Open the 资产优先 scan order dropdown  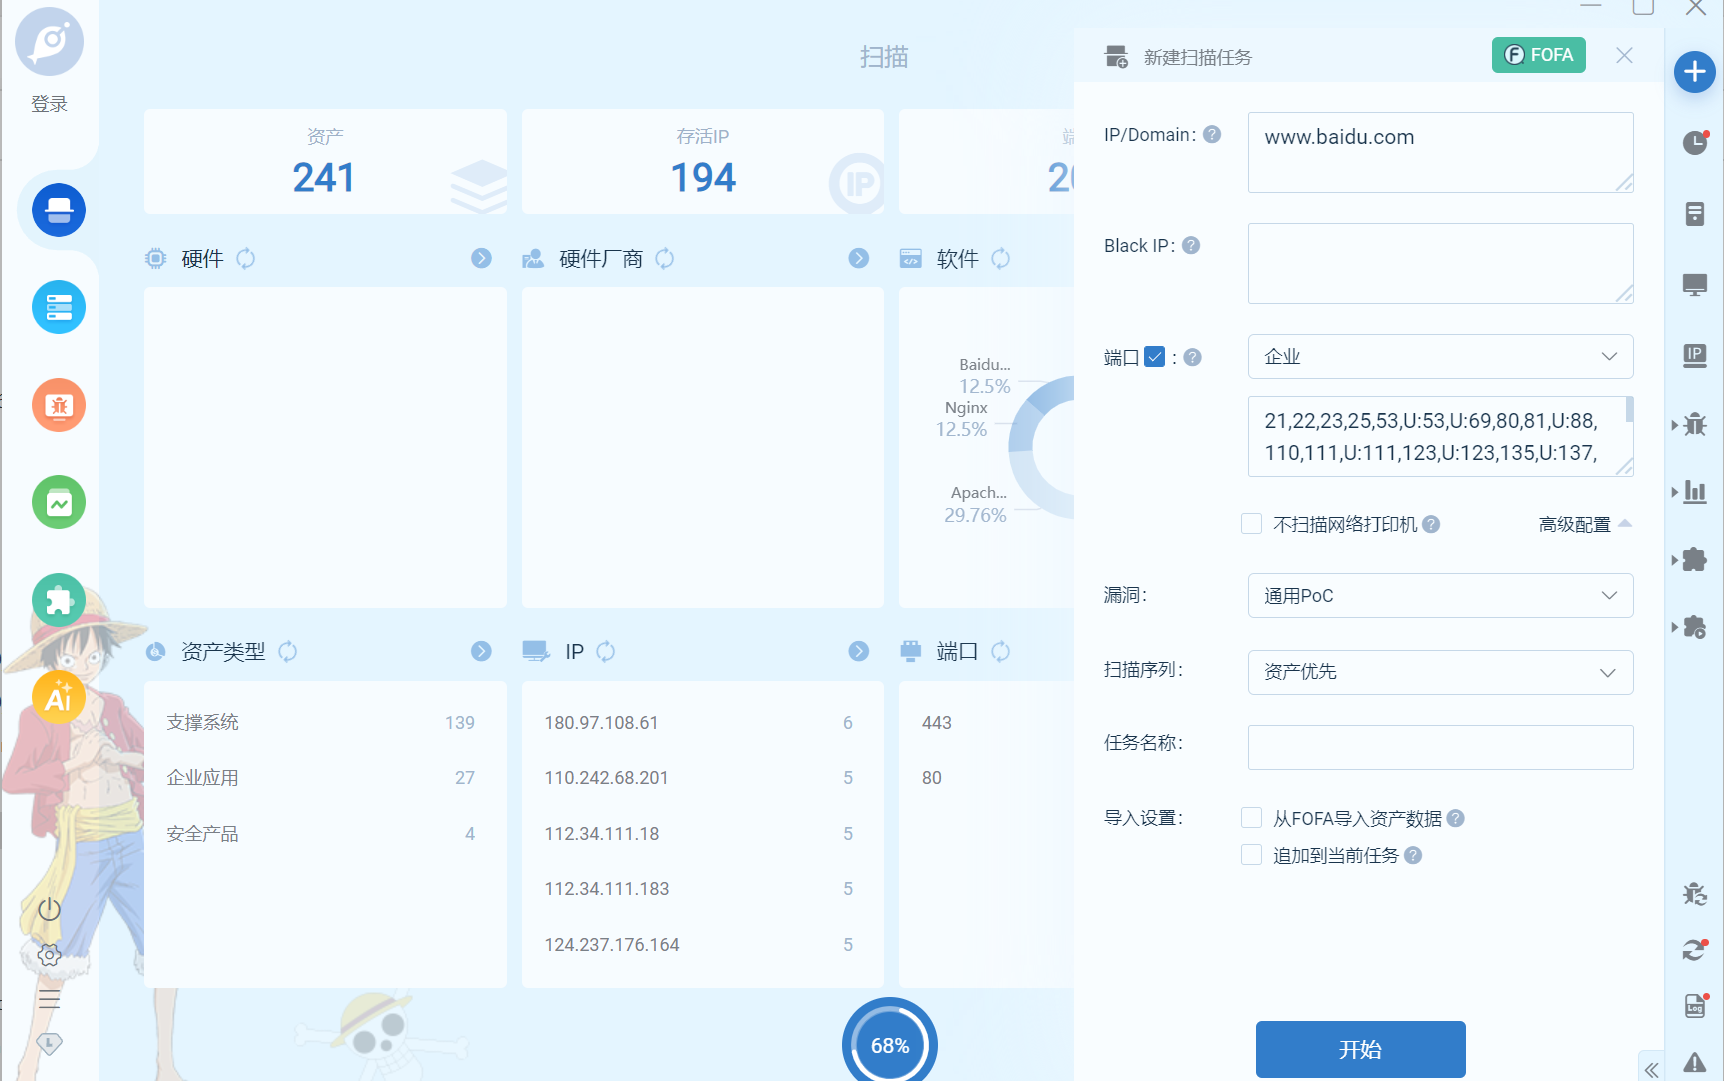coord(1441,672)
